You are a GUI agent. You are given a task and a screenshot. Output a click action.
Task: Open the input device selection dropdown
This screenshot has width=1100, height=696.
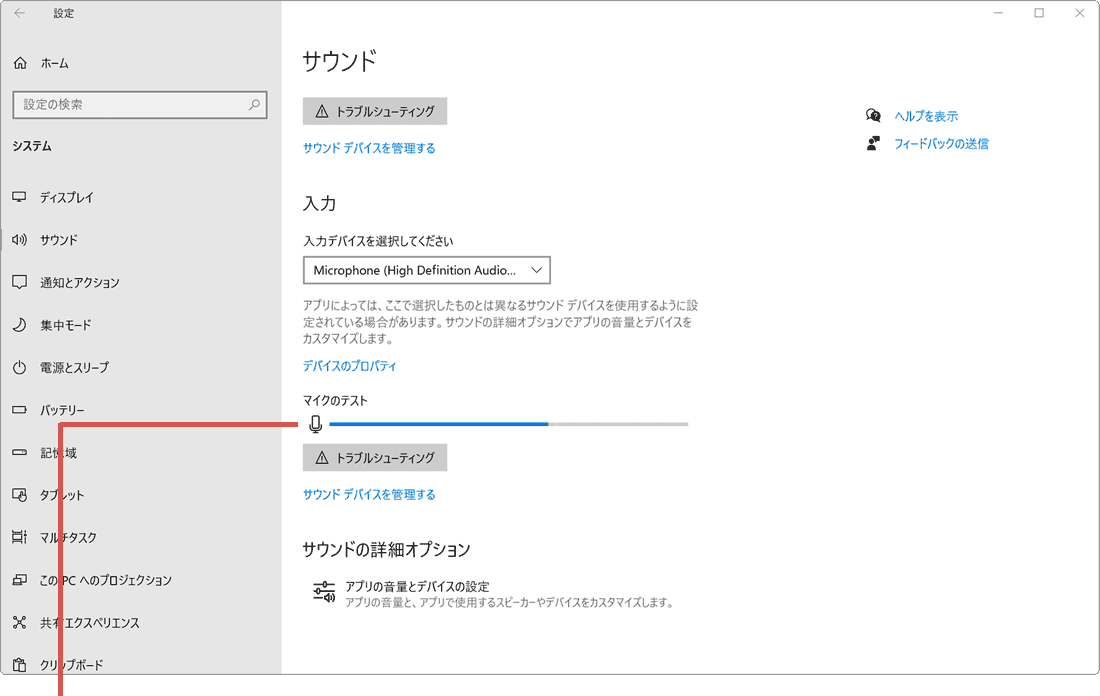click(428, 270)
